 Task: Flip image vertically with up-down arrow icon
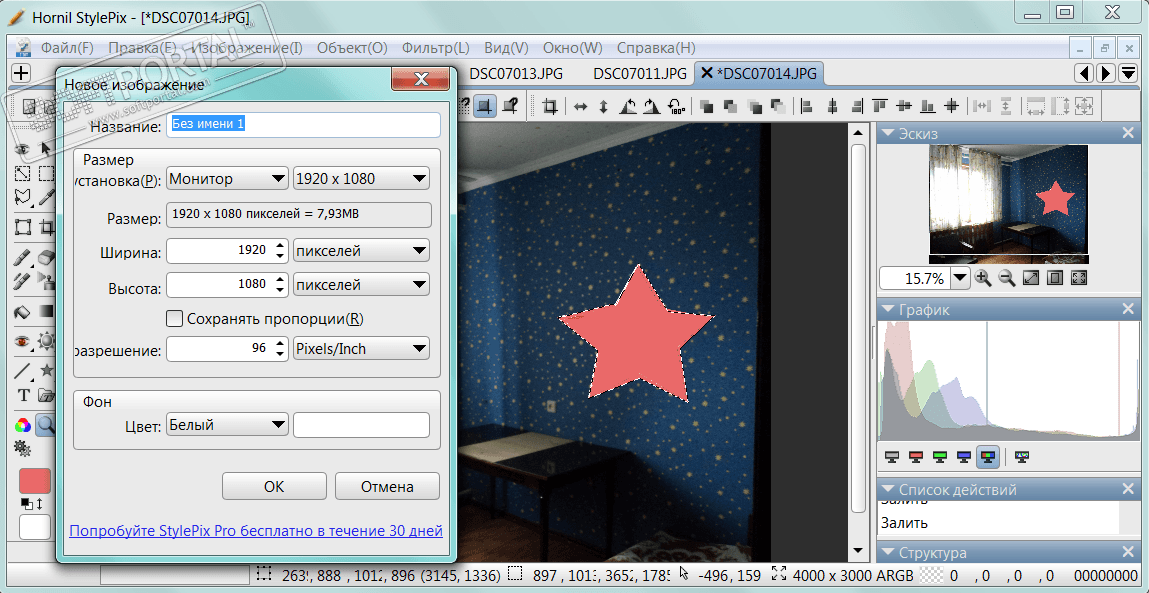pos(604,107)
